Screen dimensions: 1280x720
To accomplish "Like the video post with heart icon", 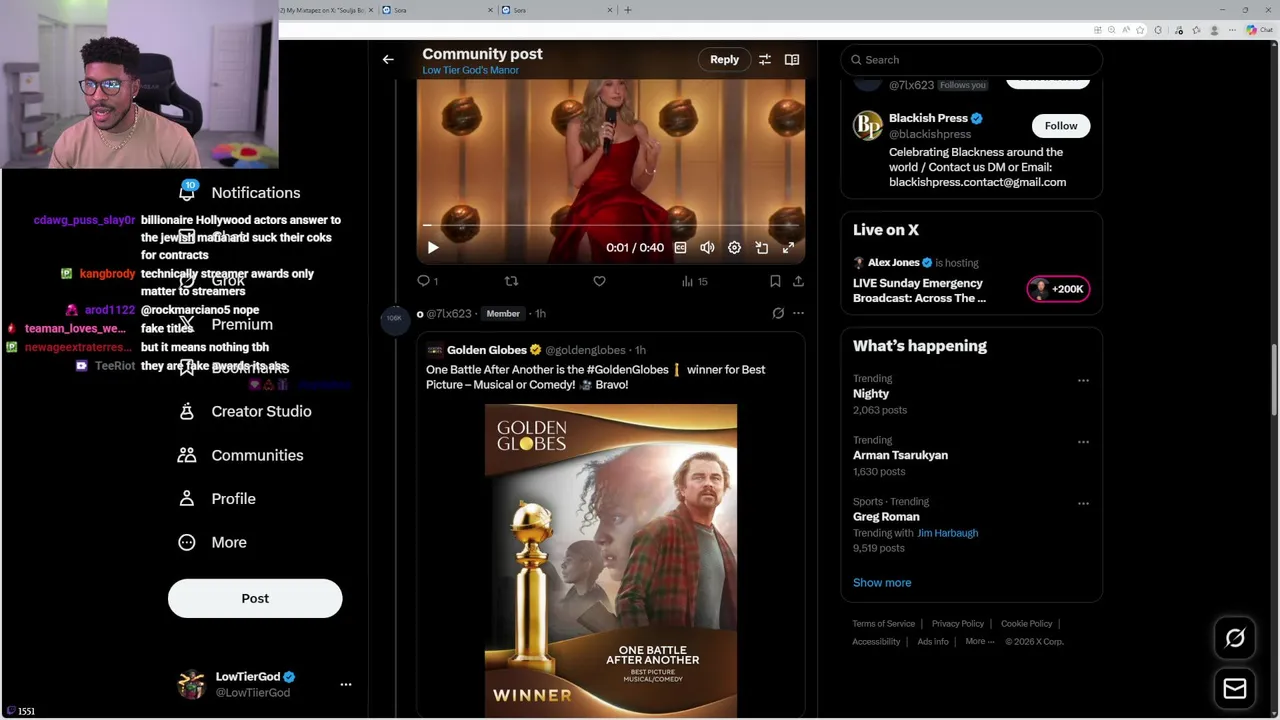I will click(x=599, y=282).
